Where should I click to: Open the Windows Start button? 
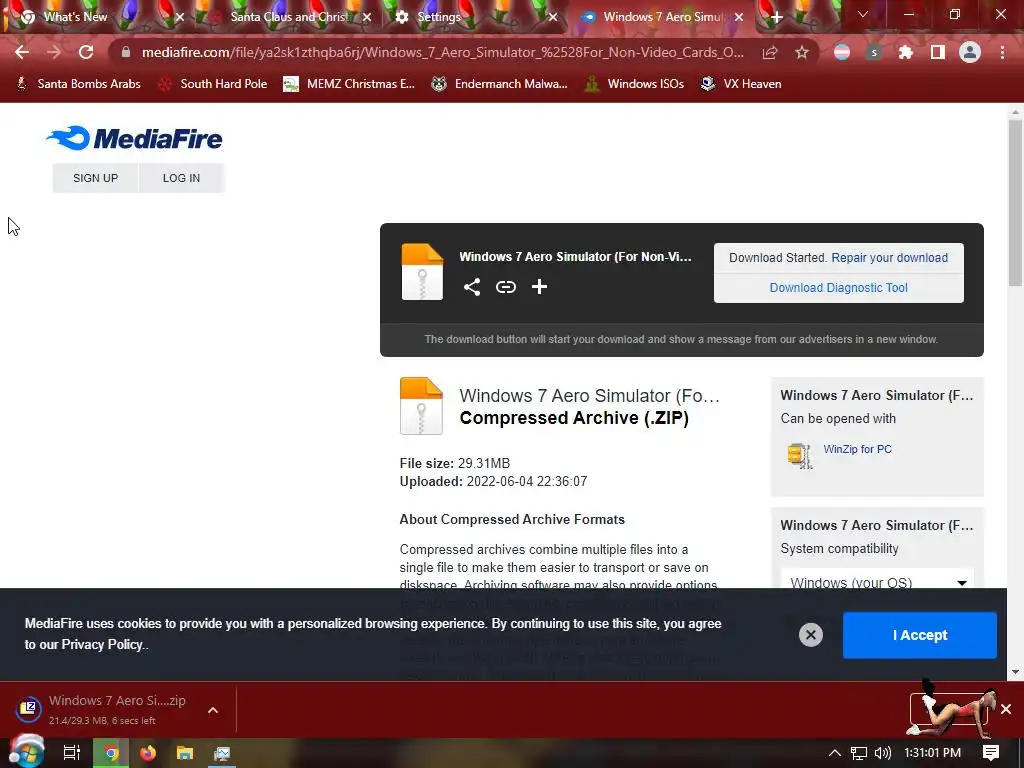26,752
